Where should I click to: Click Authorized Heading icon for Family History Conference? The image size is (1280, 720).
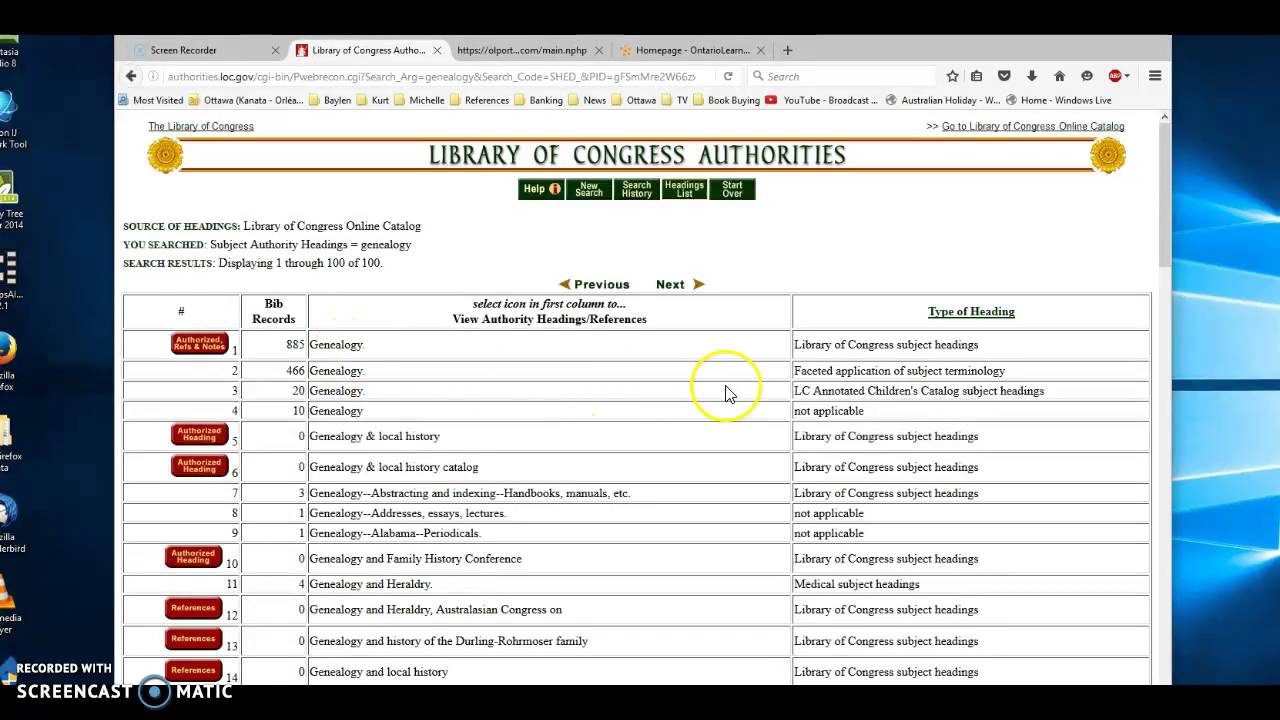[193, 557]
